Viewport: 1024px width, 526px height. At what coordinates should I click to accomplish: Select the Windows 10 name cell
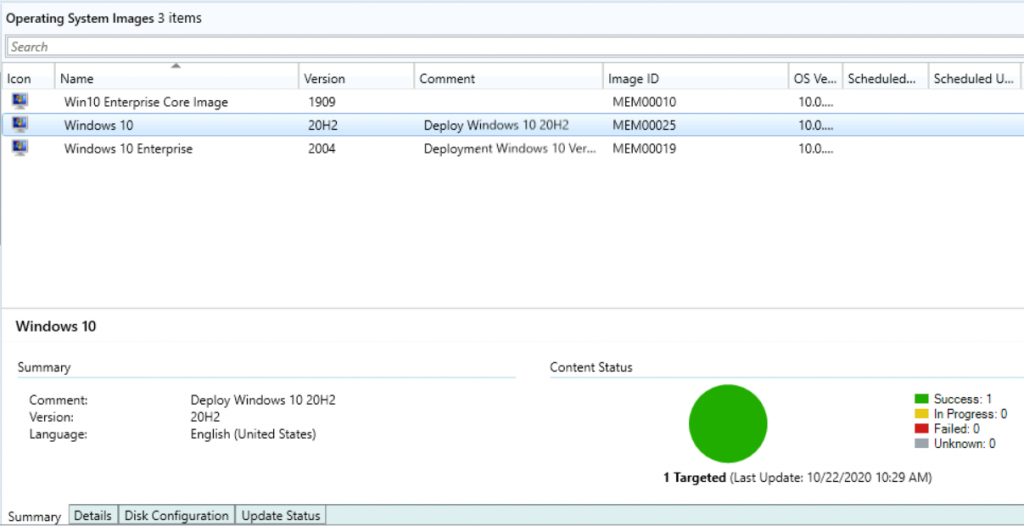(x=99, y=125)
